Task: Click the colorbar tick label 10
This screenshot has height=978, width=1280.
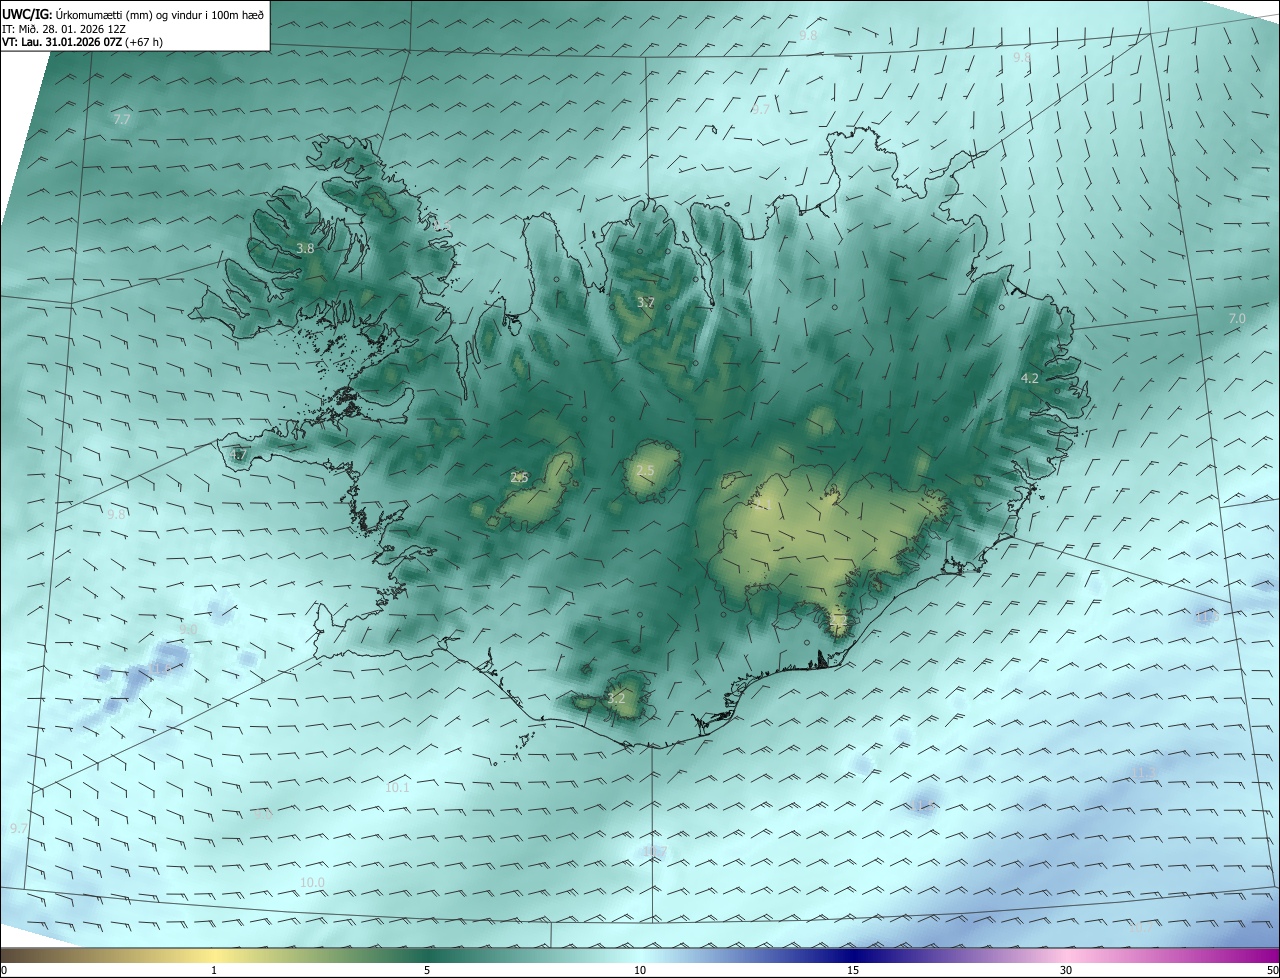Action: coord(639,970)
